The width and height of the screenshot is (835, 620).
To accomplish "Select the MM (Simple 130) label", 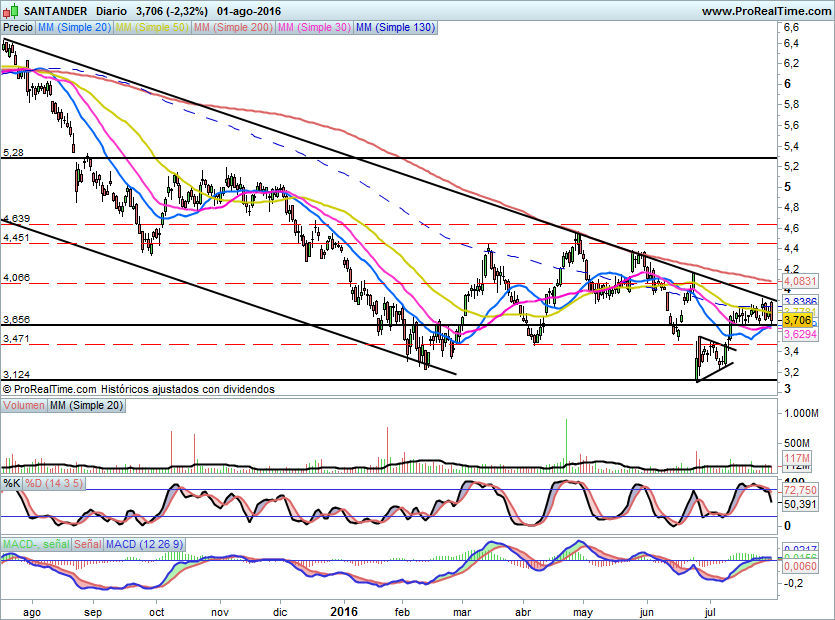I will coord(395,27).
